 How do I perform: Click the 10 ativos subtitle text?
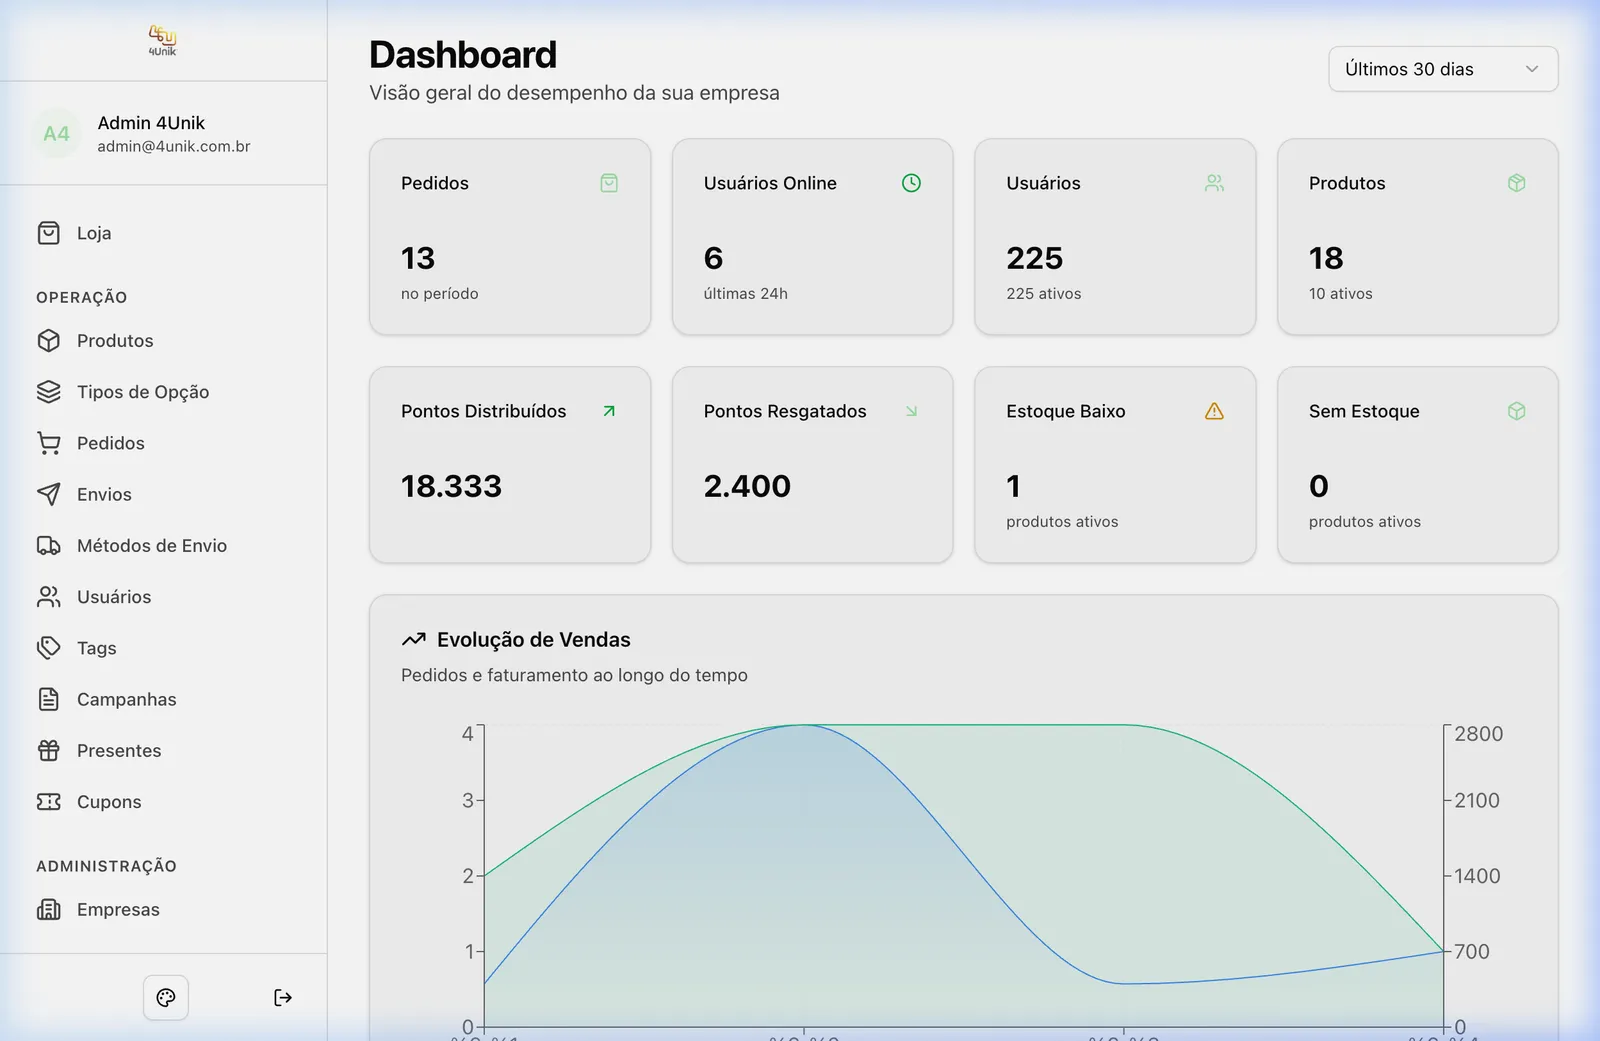point(1341,294)
